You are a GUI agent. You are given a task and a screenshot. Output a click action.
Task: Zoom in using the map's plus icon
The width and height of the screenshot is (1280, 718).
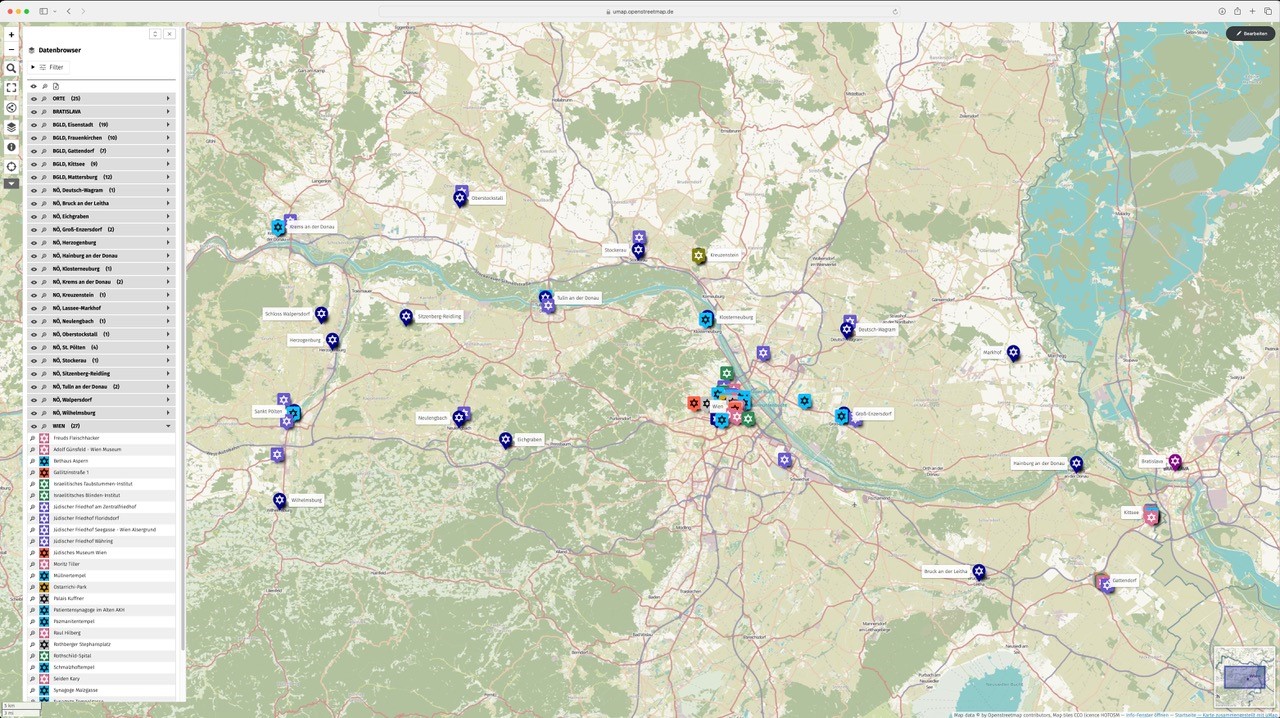[11, 33]
